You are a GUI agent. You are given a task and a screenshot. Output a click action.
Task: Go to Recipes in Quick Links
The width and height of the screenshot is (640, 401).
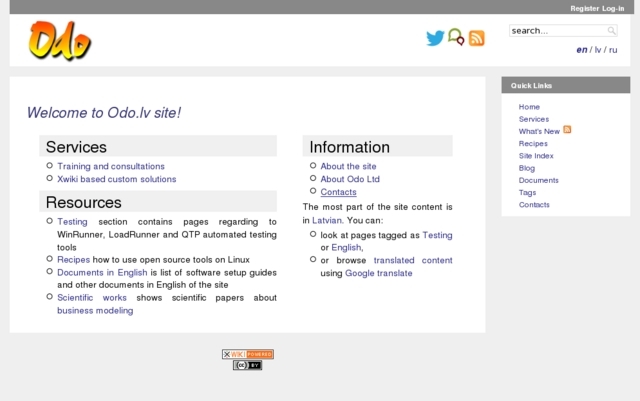533,143
